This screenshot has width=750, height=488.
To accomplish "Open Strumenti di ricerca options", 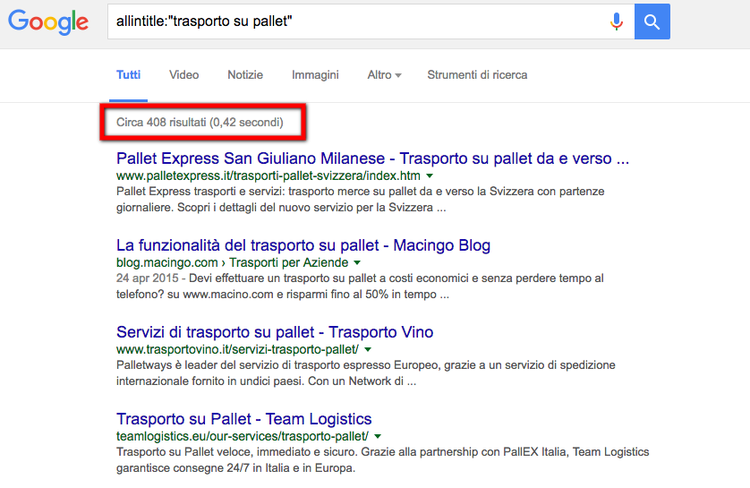I will pyautogui.click(x=477, y=75).
